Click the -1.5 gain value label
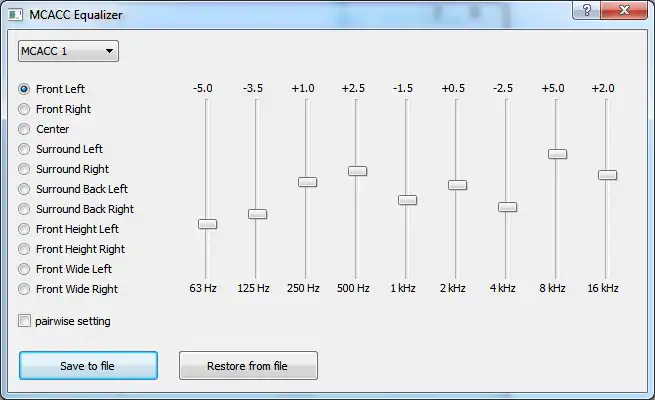The image size is (655, 400). tap(403, 89)
